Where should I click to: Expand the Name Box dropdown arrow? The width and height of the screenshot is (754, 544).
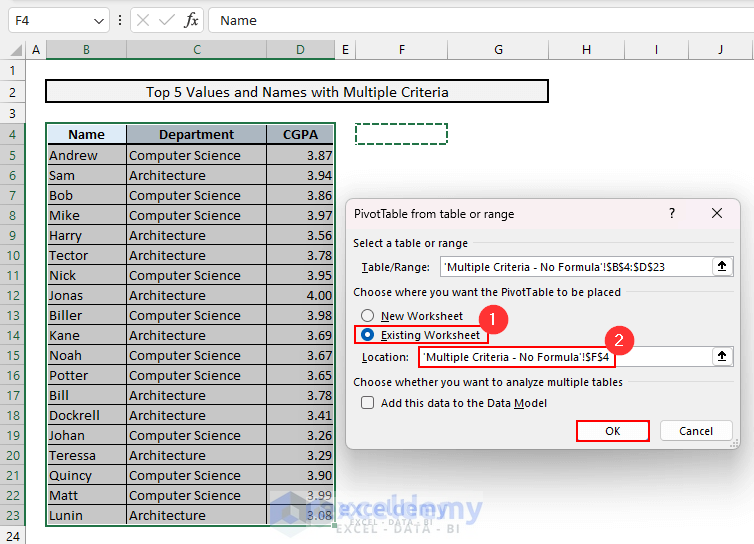click(99, 21)
